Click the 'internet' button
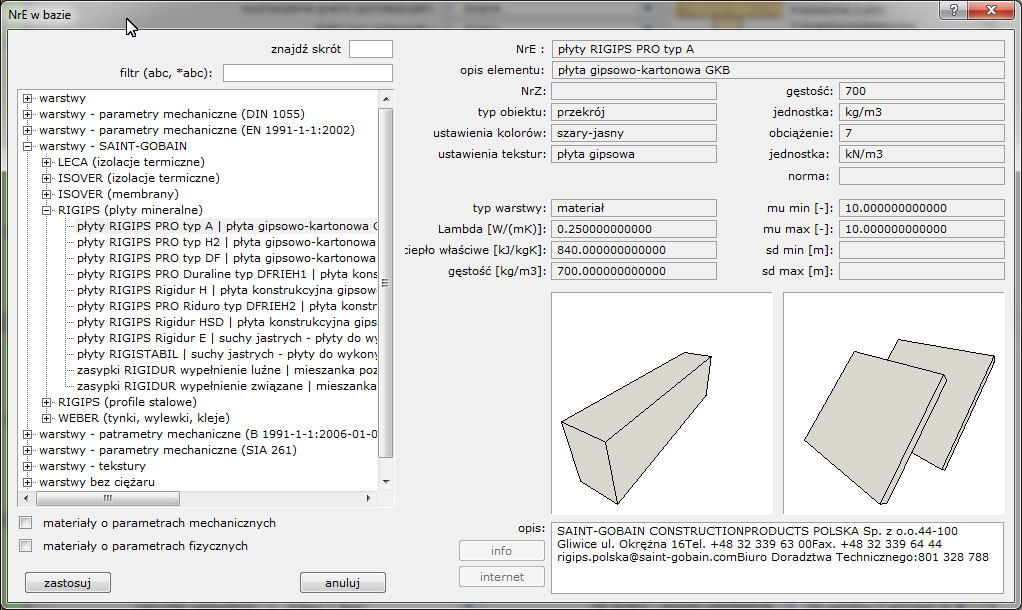Screen dimensions: 1022x610 coord(501,577)
